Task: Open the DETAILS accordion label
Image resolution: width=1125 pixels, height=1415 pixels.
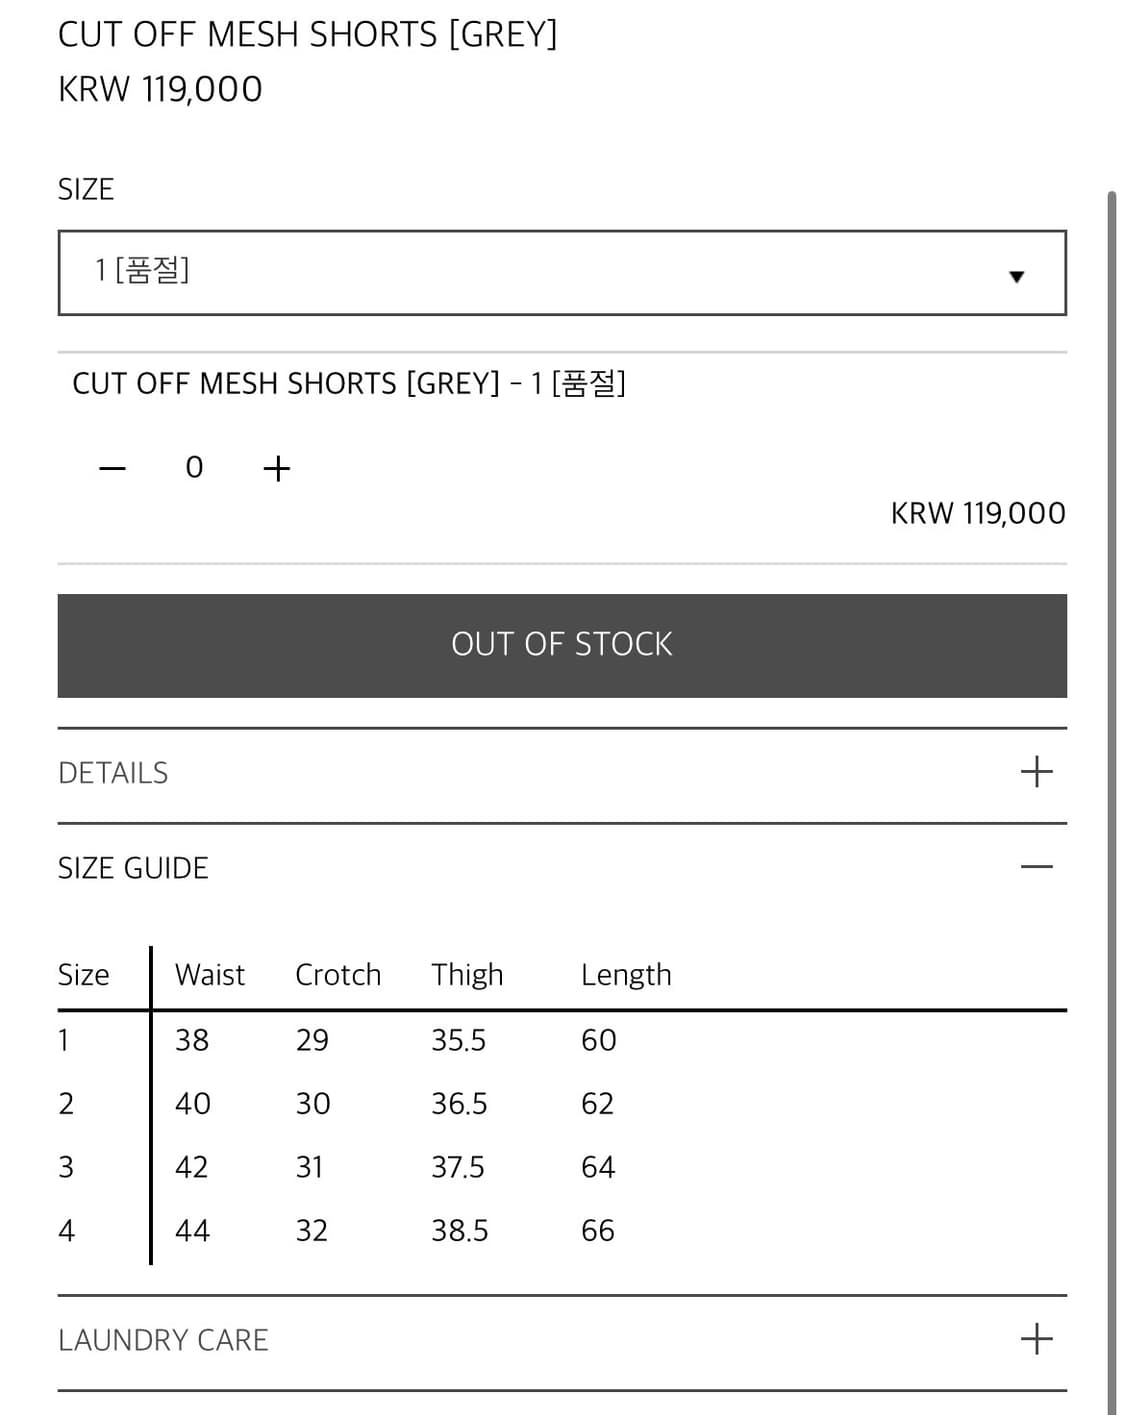Action: click(x=113, y=773)
